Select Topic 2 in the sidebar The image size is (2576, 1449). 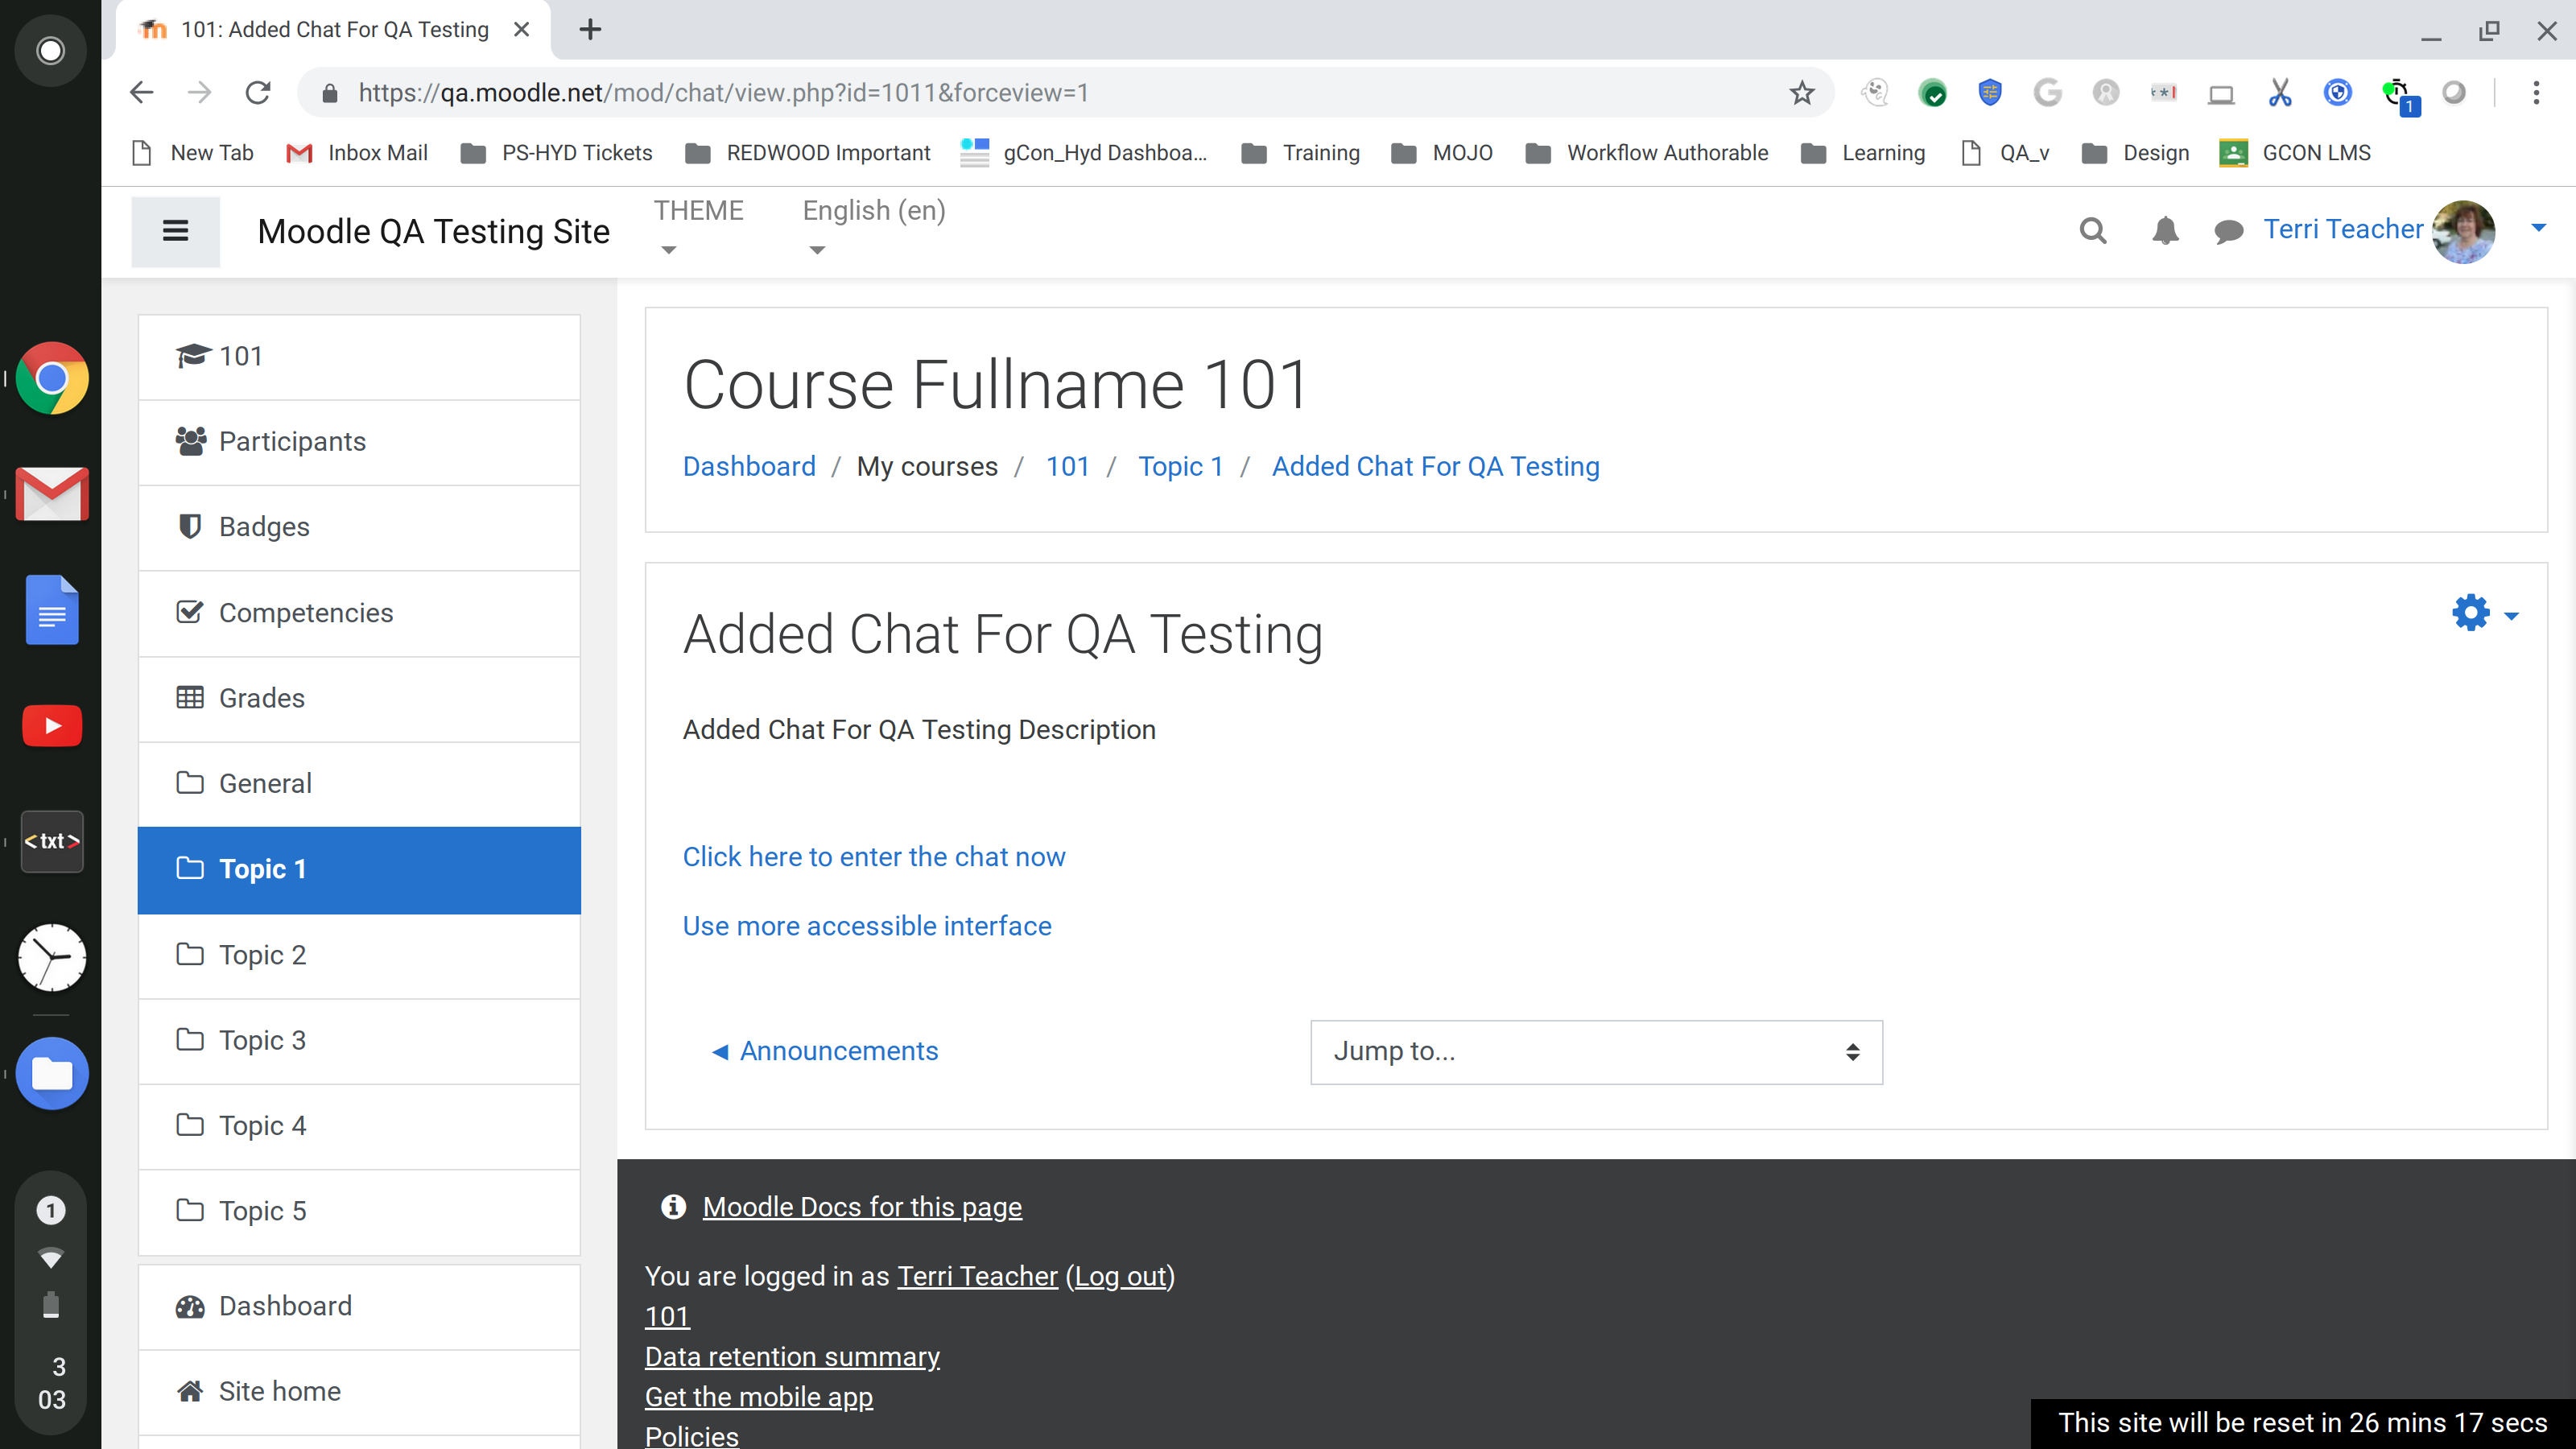coord(359,955)
